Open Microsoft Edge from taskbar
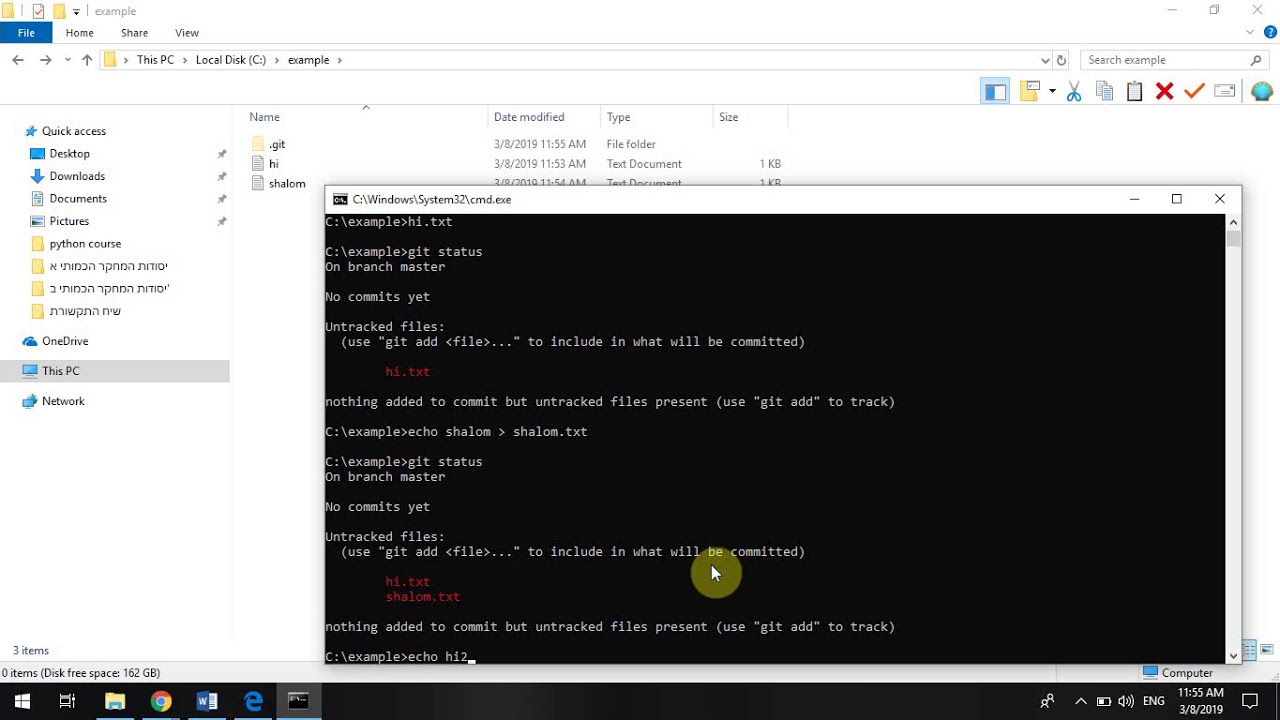 click(x=253, y=701)
